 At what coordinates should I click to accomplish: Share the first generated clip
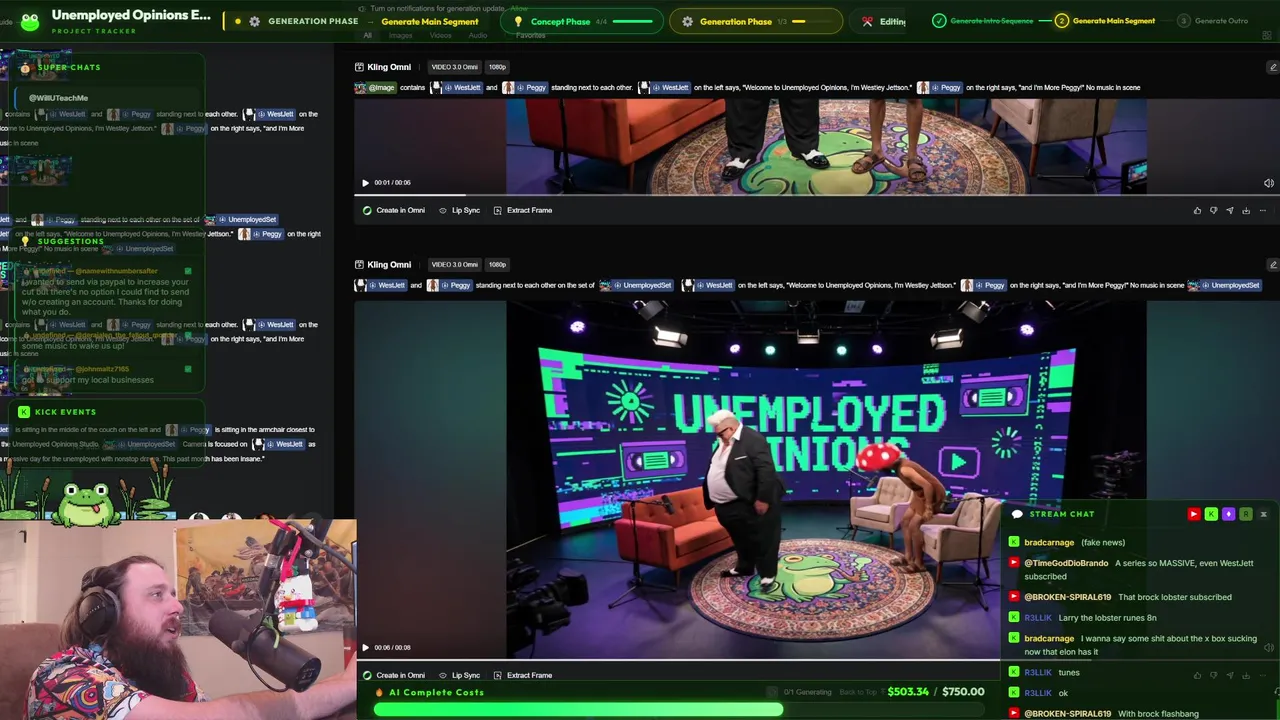click(x=1229, y=211)
